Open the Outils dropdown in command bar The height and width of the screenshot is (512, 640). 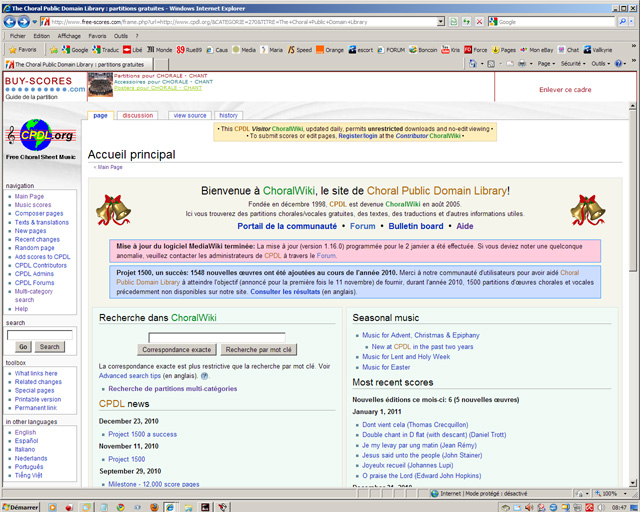click(600, 64)
